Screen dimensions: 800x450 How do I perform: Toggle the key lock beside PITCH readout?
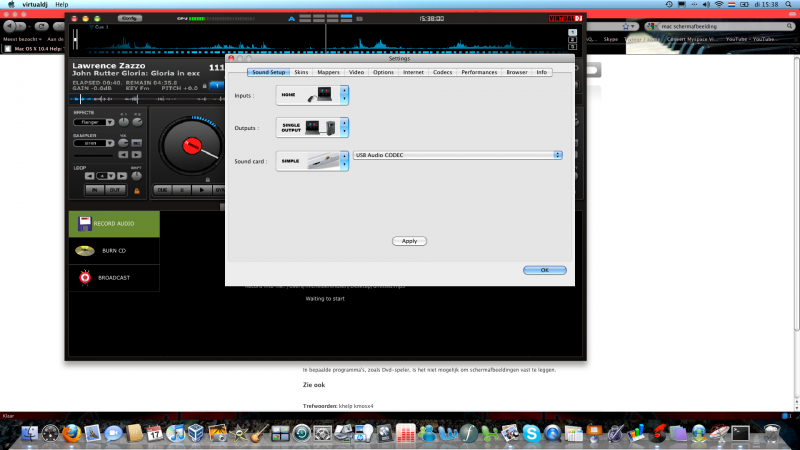(x=205, y=86)
